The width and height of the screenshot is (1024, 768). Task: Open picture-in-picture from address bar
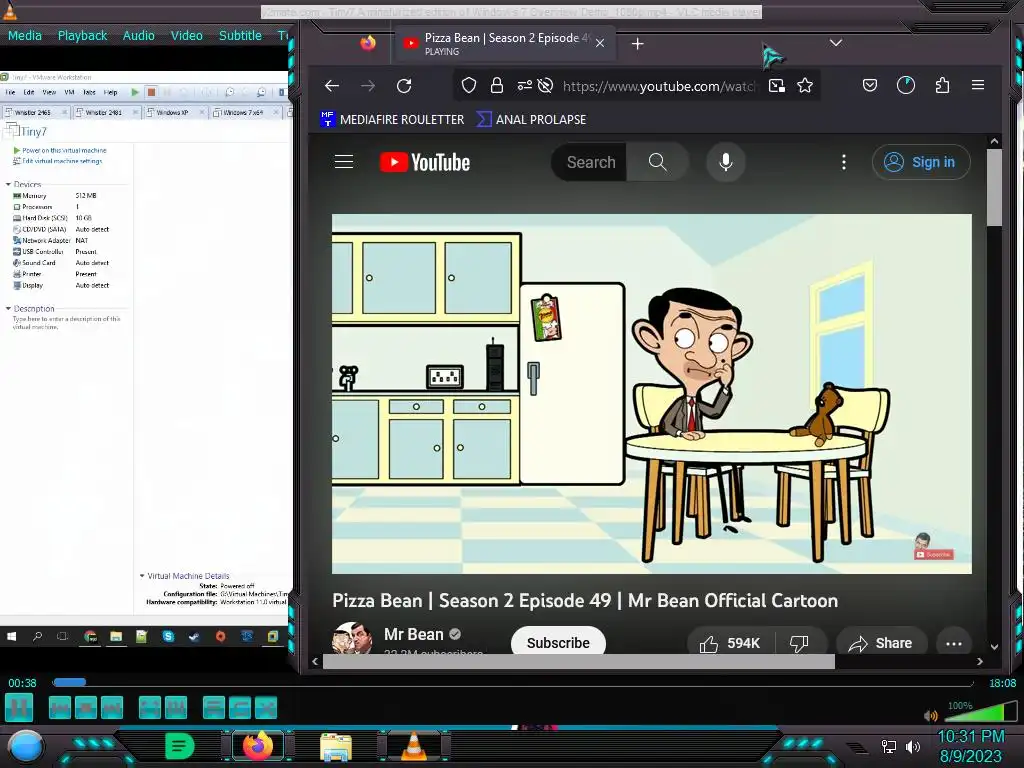click(776, 86)
